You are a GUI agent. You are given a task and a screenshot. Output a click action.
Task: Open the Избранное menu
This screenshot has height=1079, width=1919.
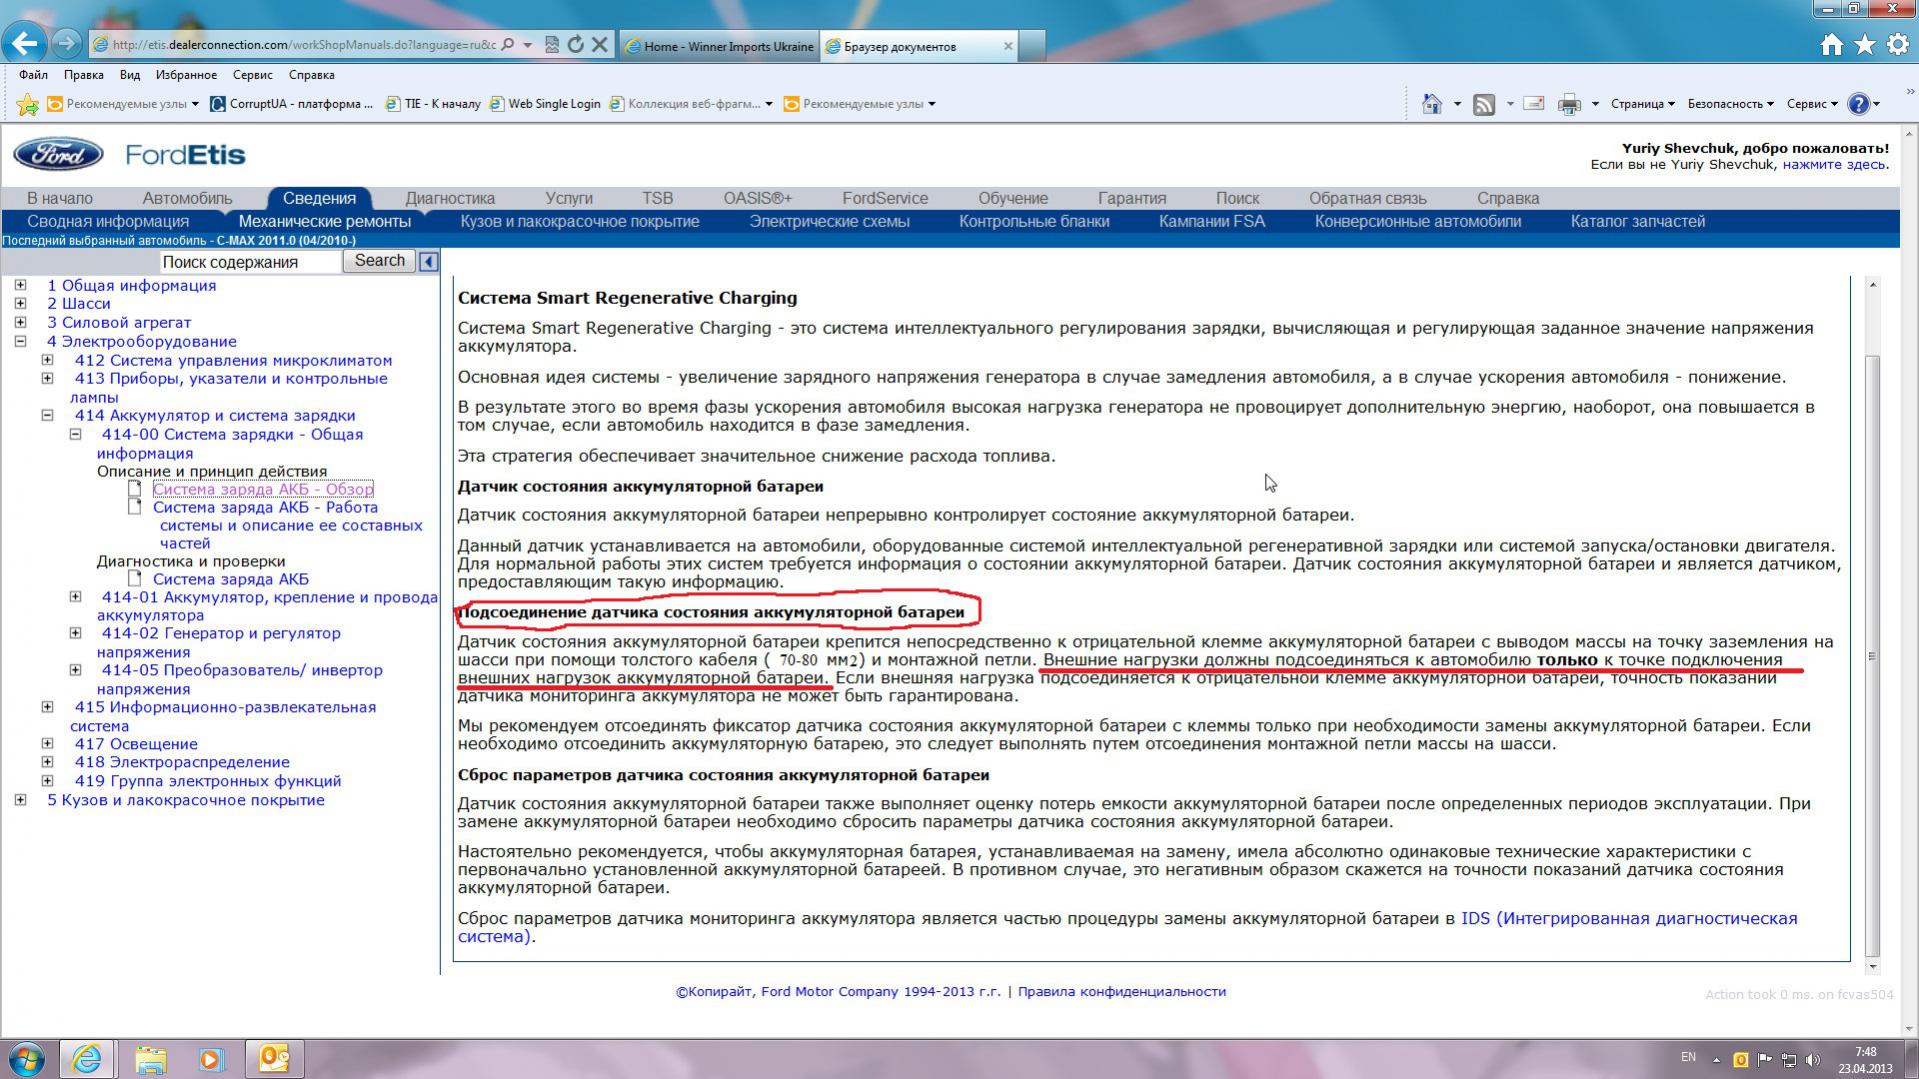pyautogui.click(x=186, y=75)
